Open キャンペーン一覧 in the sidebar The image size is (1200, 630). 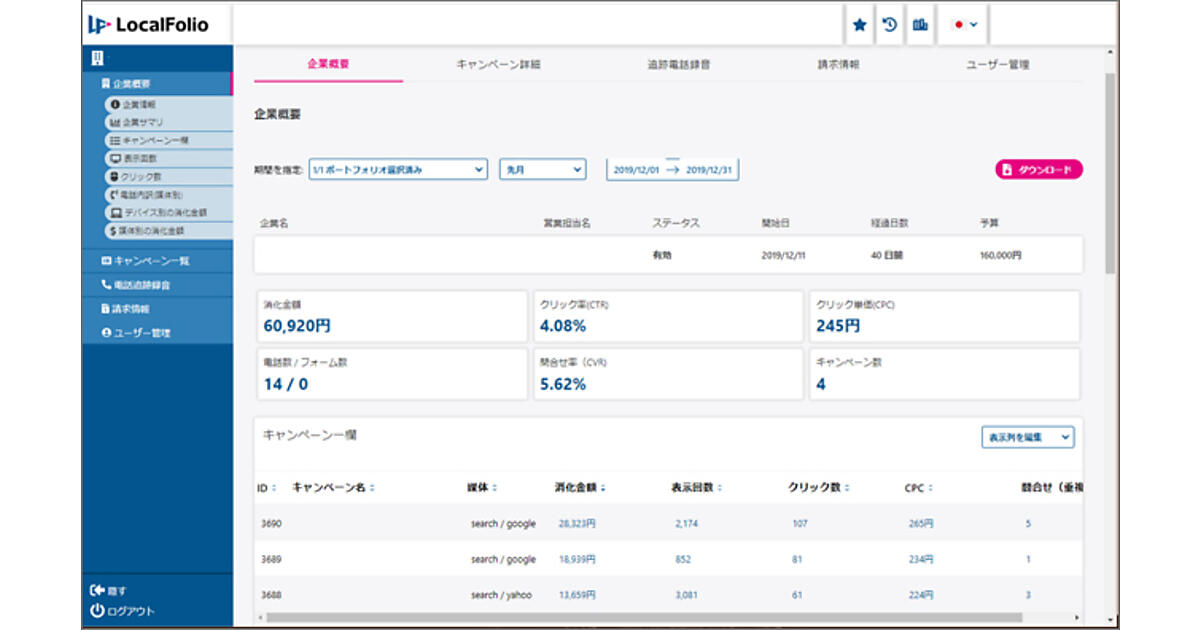pos(151,261)
